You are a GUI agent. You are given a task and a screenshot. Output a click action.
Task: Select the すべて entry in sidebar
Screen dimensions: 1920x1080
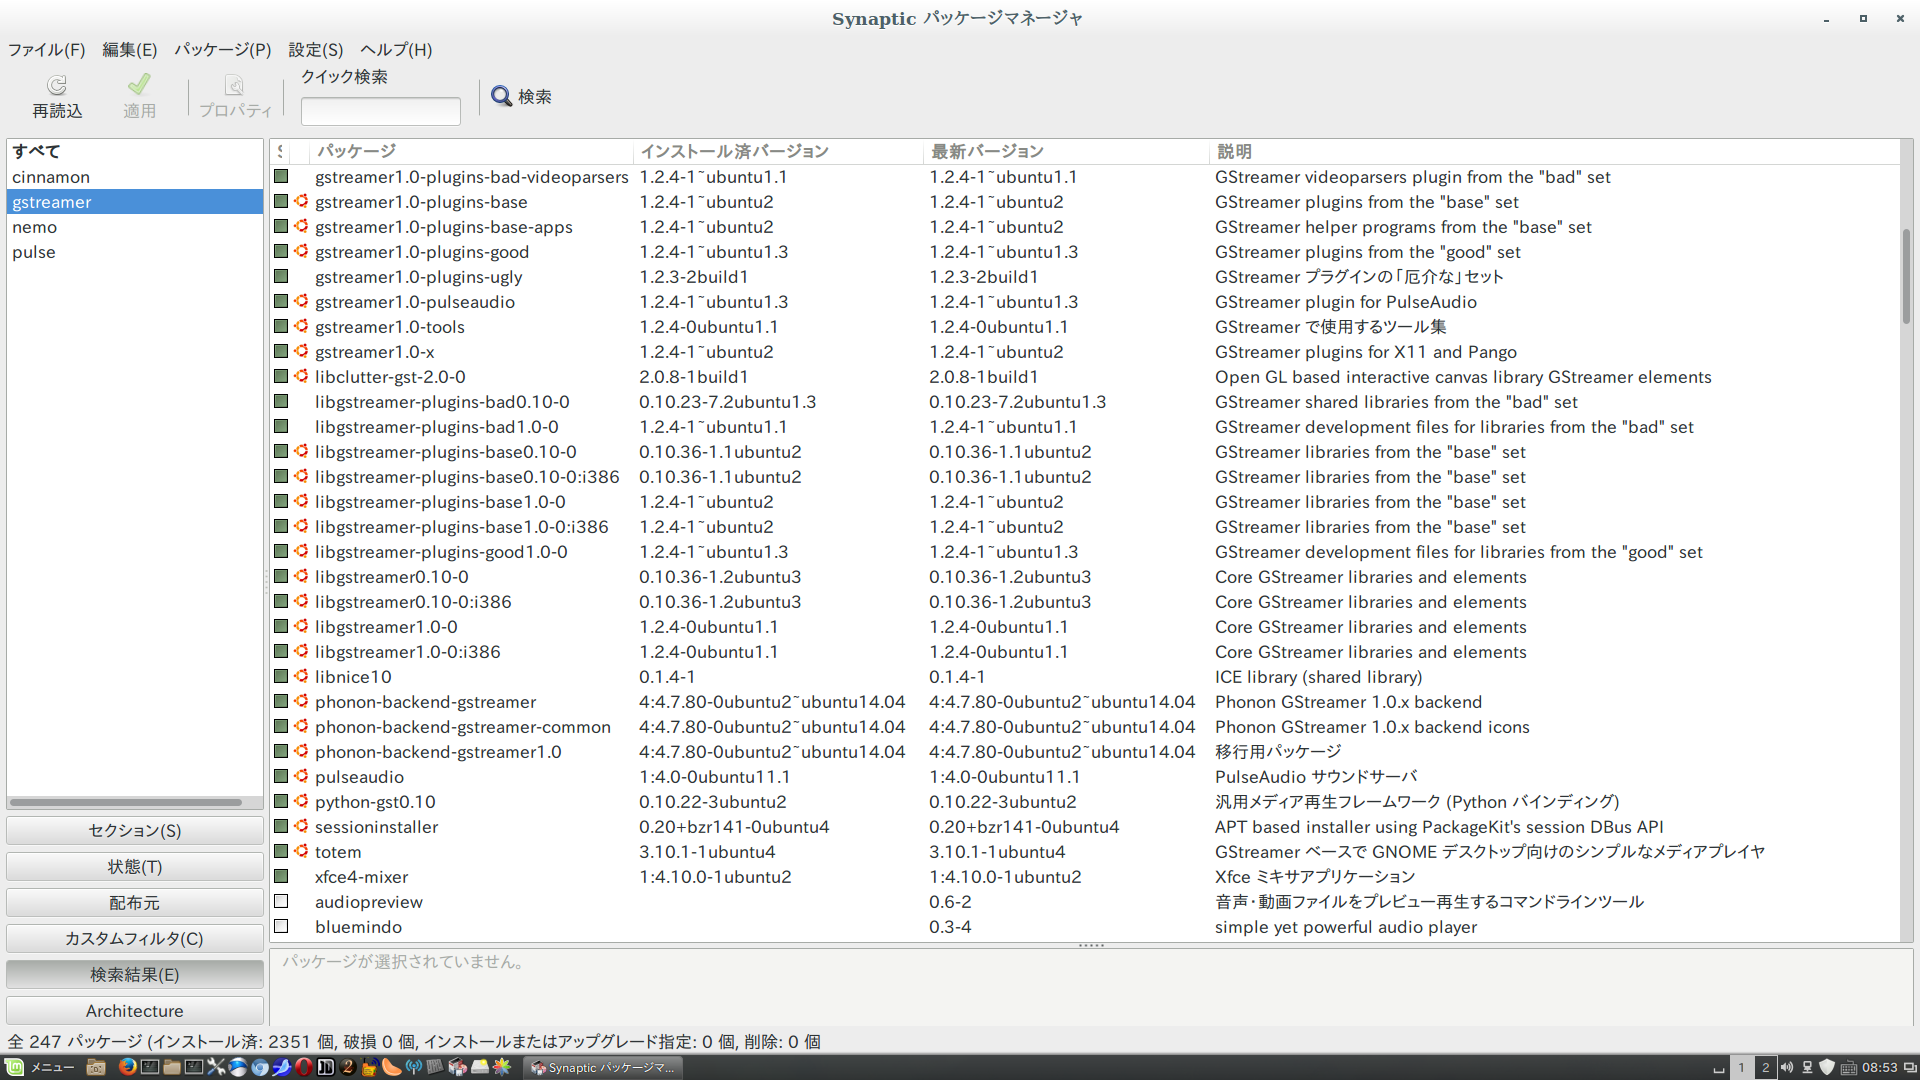[135, 151]
